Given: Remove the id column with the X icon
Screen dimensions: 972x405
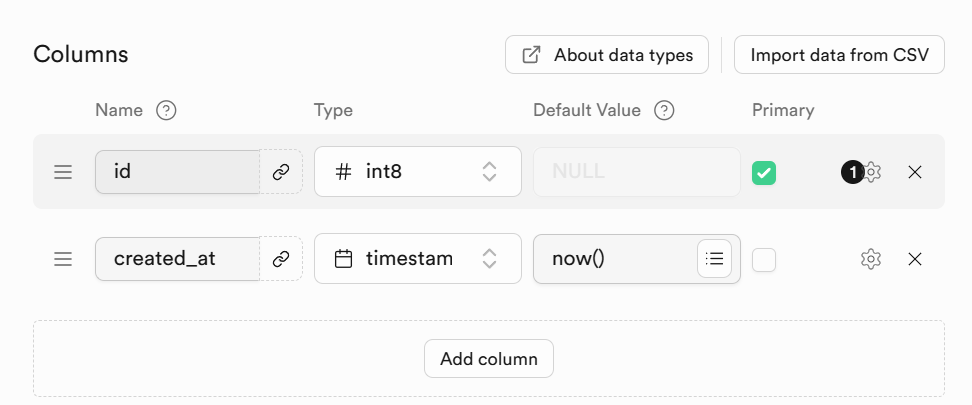Looking at the screenshot, I should tap(914, 172).
